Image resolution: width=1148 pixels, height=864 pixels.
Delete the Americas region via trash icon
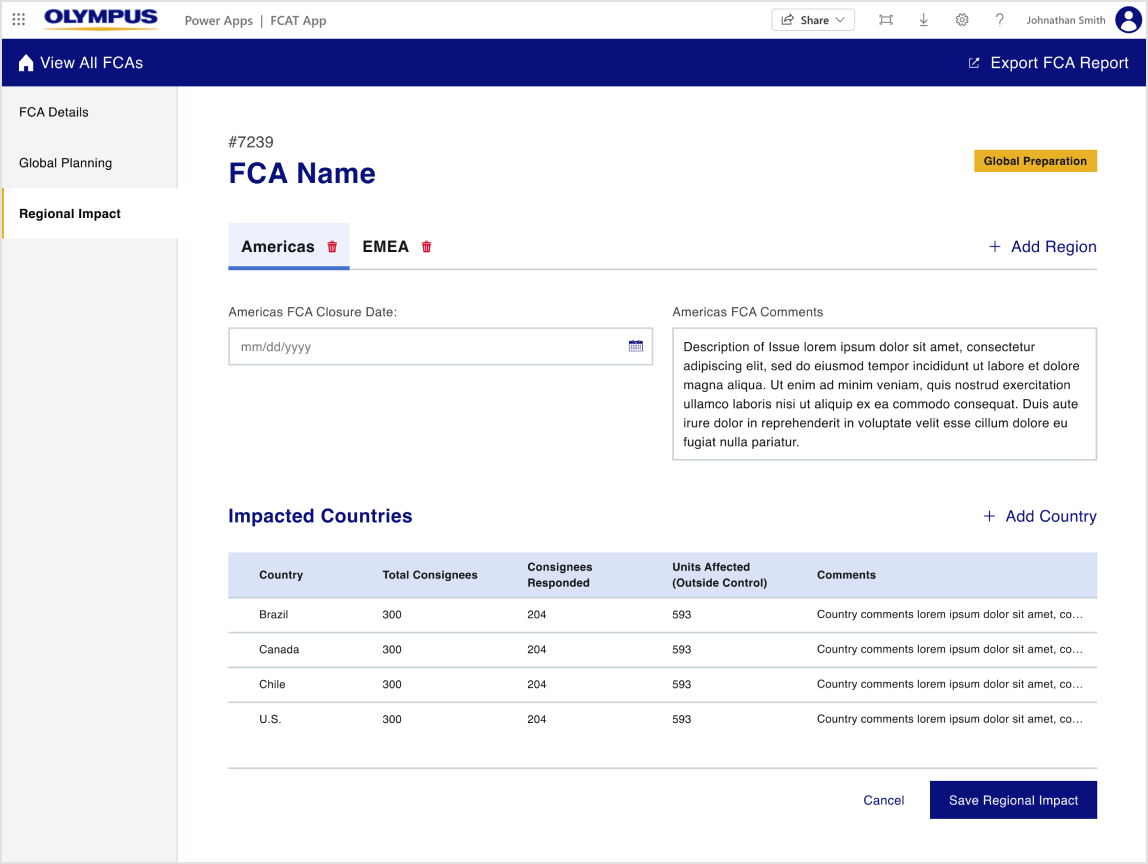[332, 247]
